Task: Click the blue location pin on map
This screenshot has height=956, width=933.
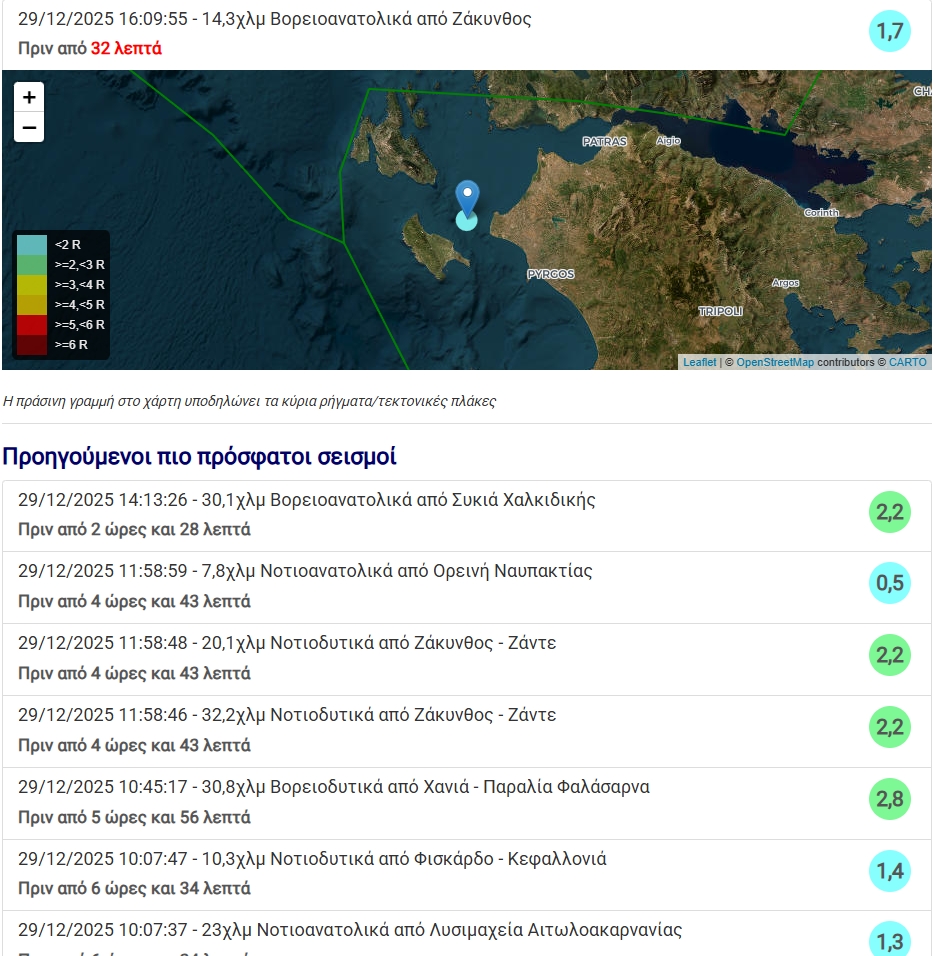Action: pyautogui.click(x=467, y=197)
